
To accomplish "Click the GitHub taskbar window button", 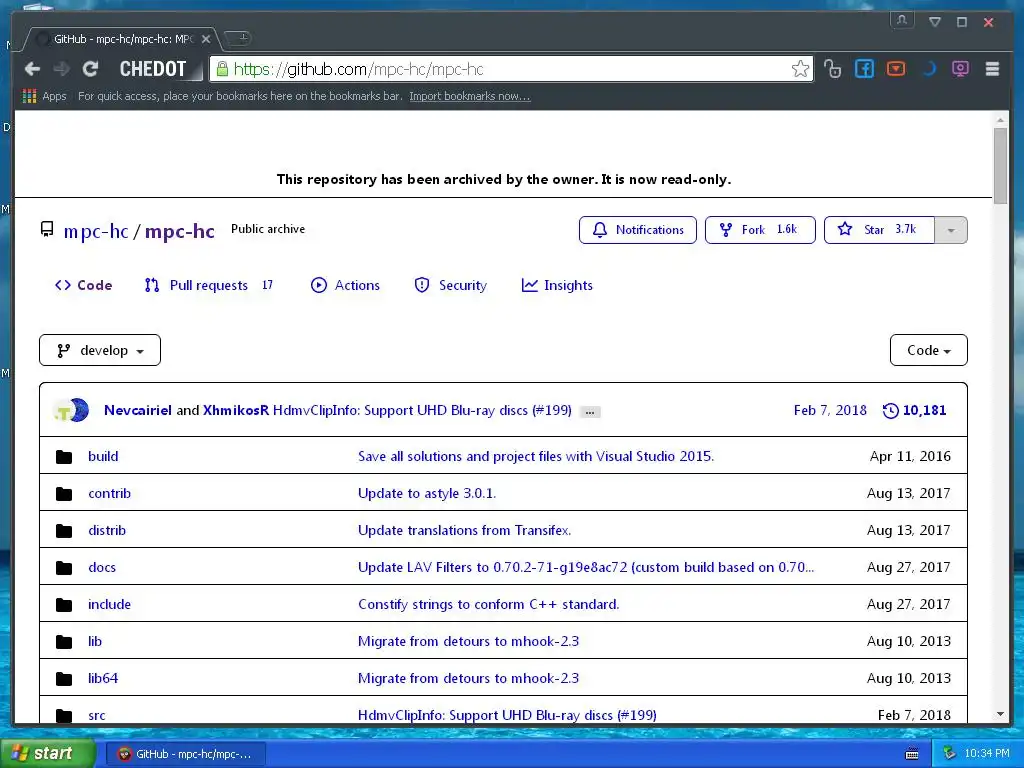I will 185,754.
